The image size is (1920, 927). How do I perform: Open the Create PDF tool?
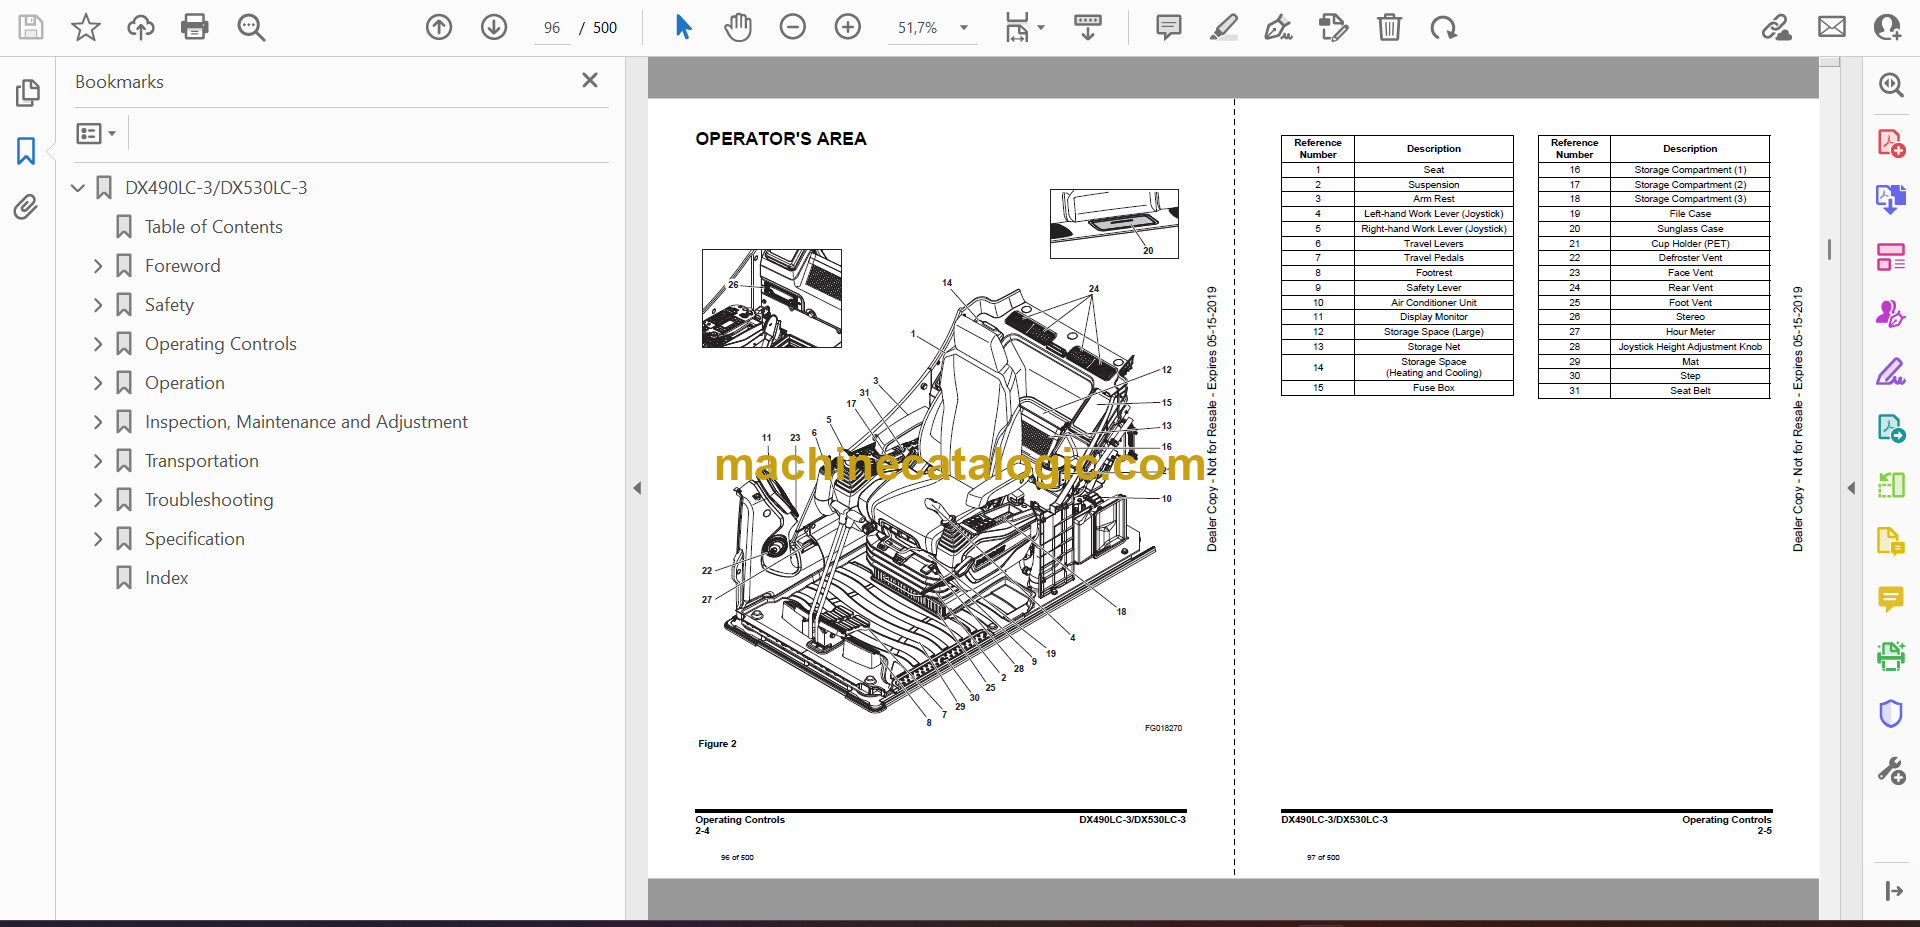pyautogui.click(x=1890, y=143)
